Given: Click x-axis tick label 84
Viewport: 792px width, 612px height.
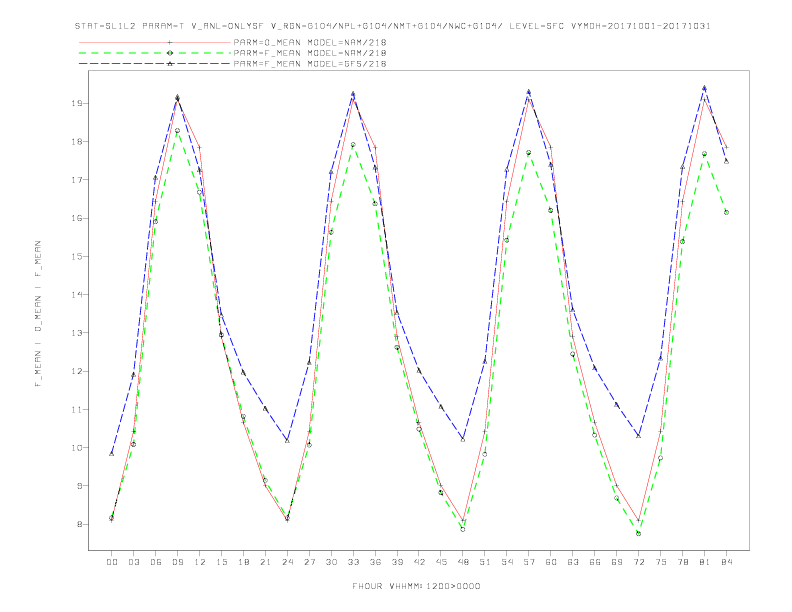Looking at the screenshot, I should [x=726, y=562].
